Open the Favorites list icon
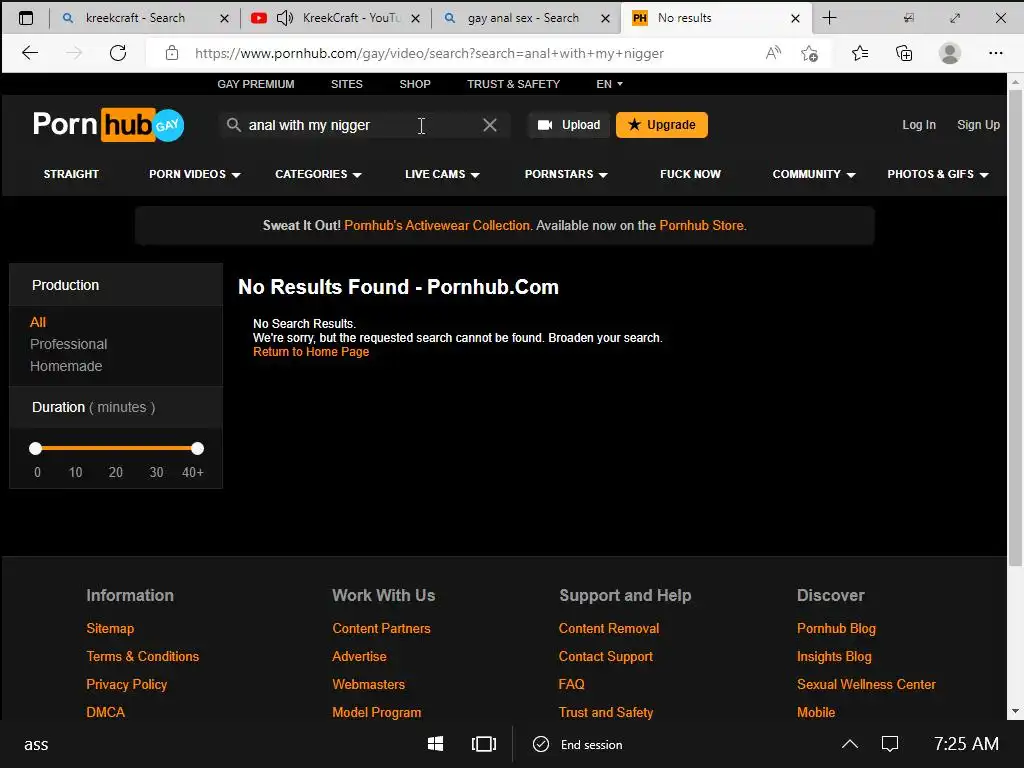The height and width of the screenshot is (768, 1024). click(860, 53)
